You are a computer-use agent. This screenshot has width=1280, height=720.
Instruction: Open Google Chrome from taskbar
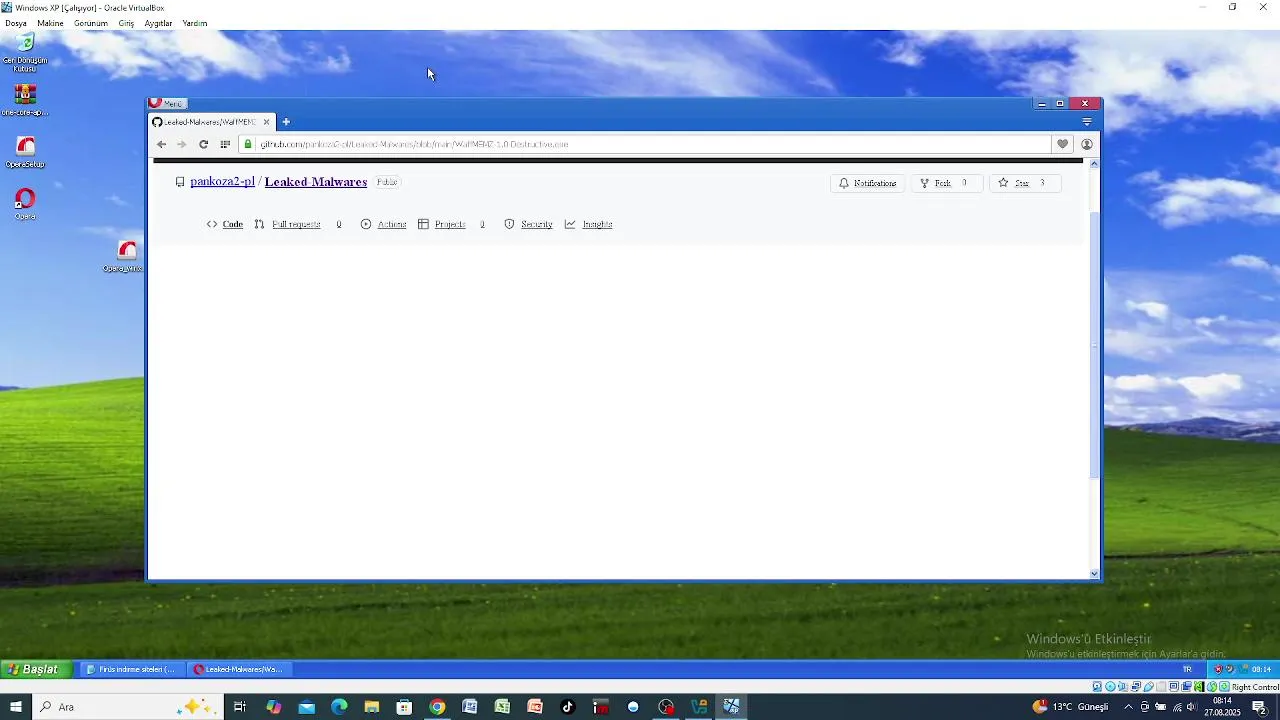click(x=437, y=707)
